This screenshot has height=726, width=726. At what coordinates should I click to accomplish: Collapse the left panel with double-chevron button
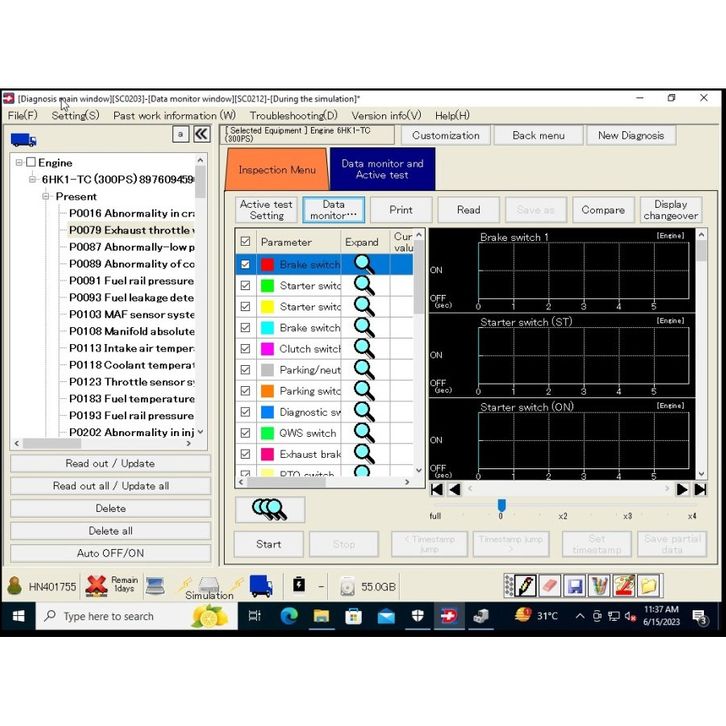201,134
